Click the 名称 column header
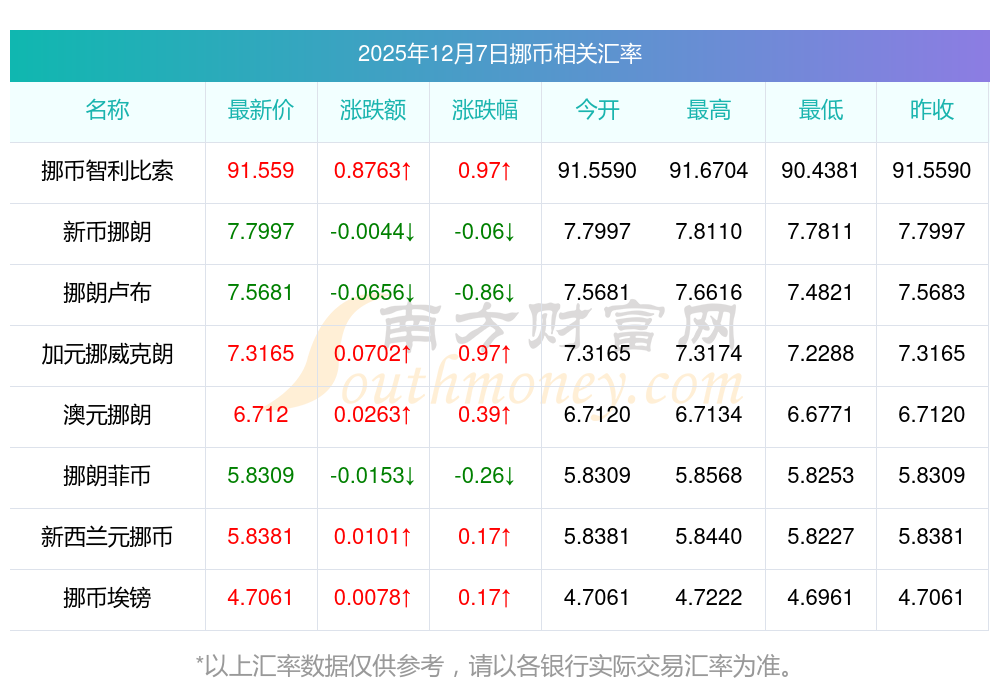Screen dimensions: 1000x697 (x=107, y=110)
